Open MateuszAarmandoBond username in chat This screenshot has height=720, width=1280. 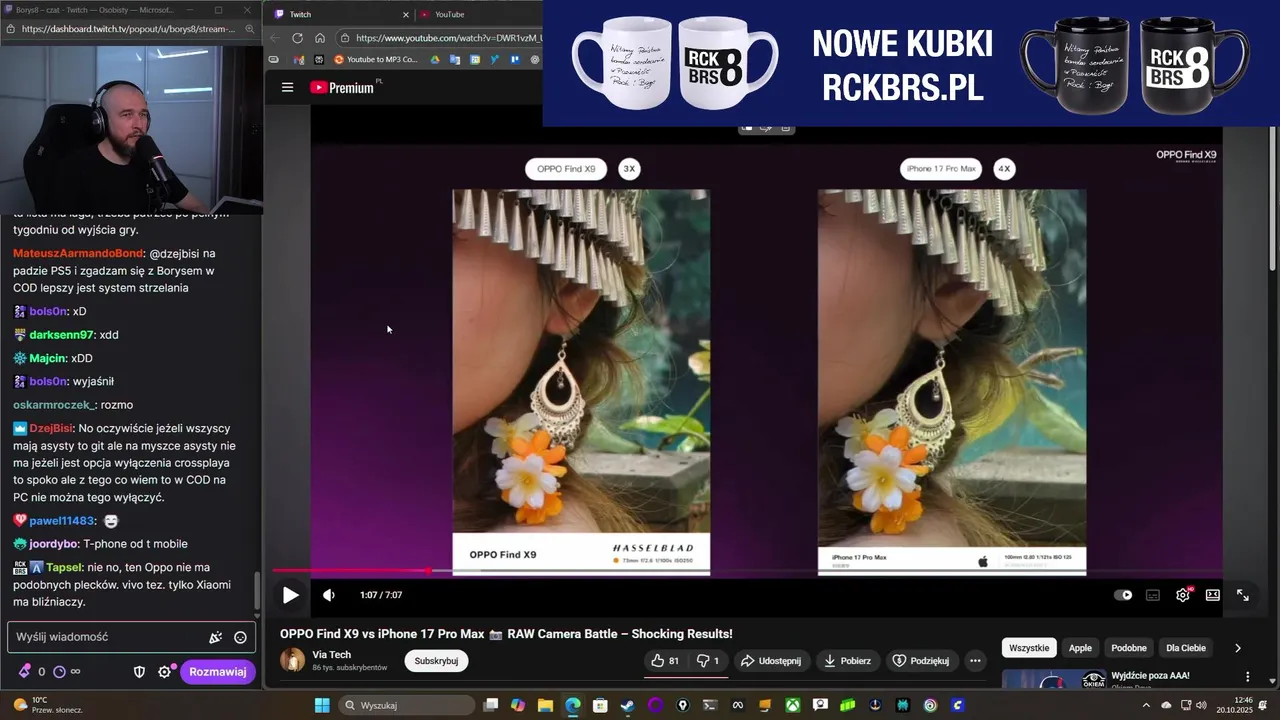click(78, 254)
